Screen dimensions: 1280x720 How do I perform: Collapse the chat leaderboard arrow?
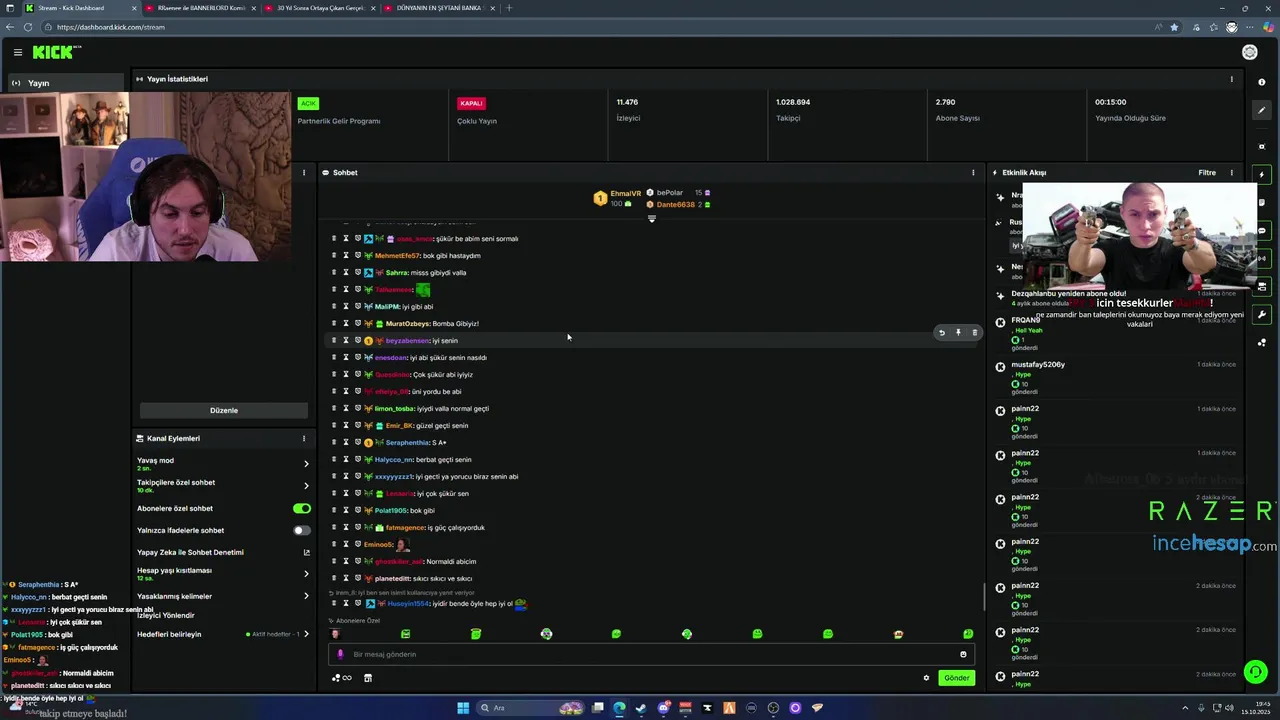(652, 219)
